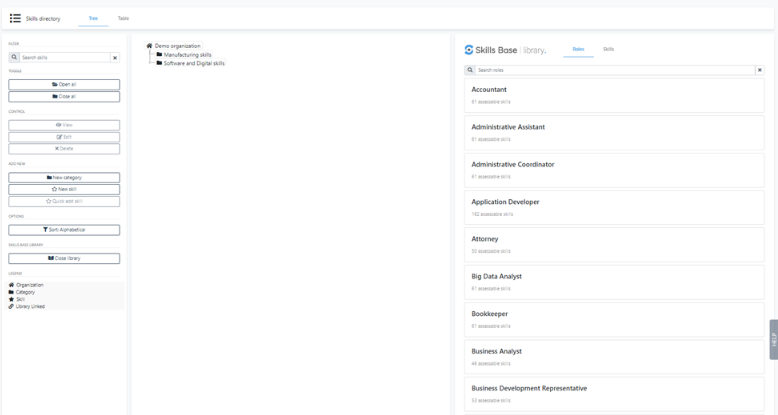Expand all tree nodes with Open all
The width and height of the screenshot is (778, 415).
(64, 84)
